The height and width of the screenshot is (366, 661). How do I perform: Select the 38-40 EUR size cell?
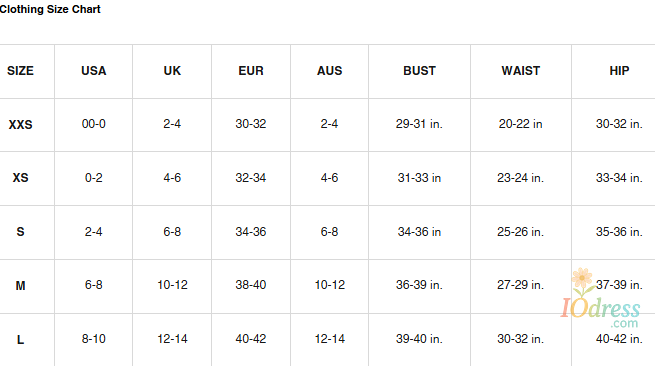(251, 285)
